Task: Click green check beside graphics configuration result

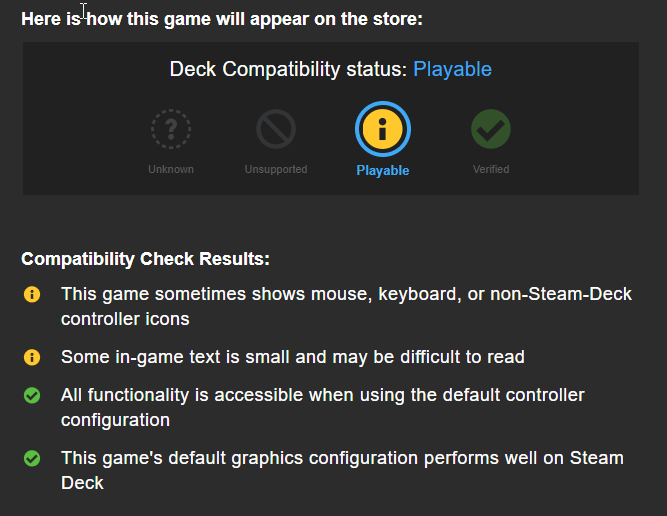Action: click(32, 459)
